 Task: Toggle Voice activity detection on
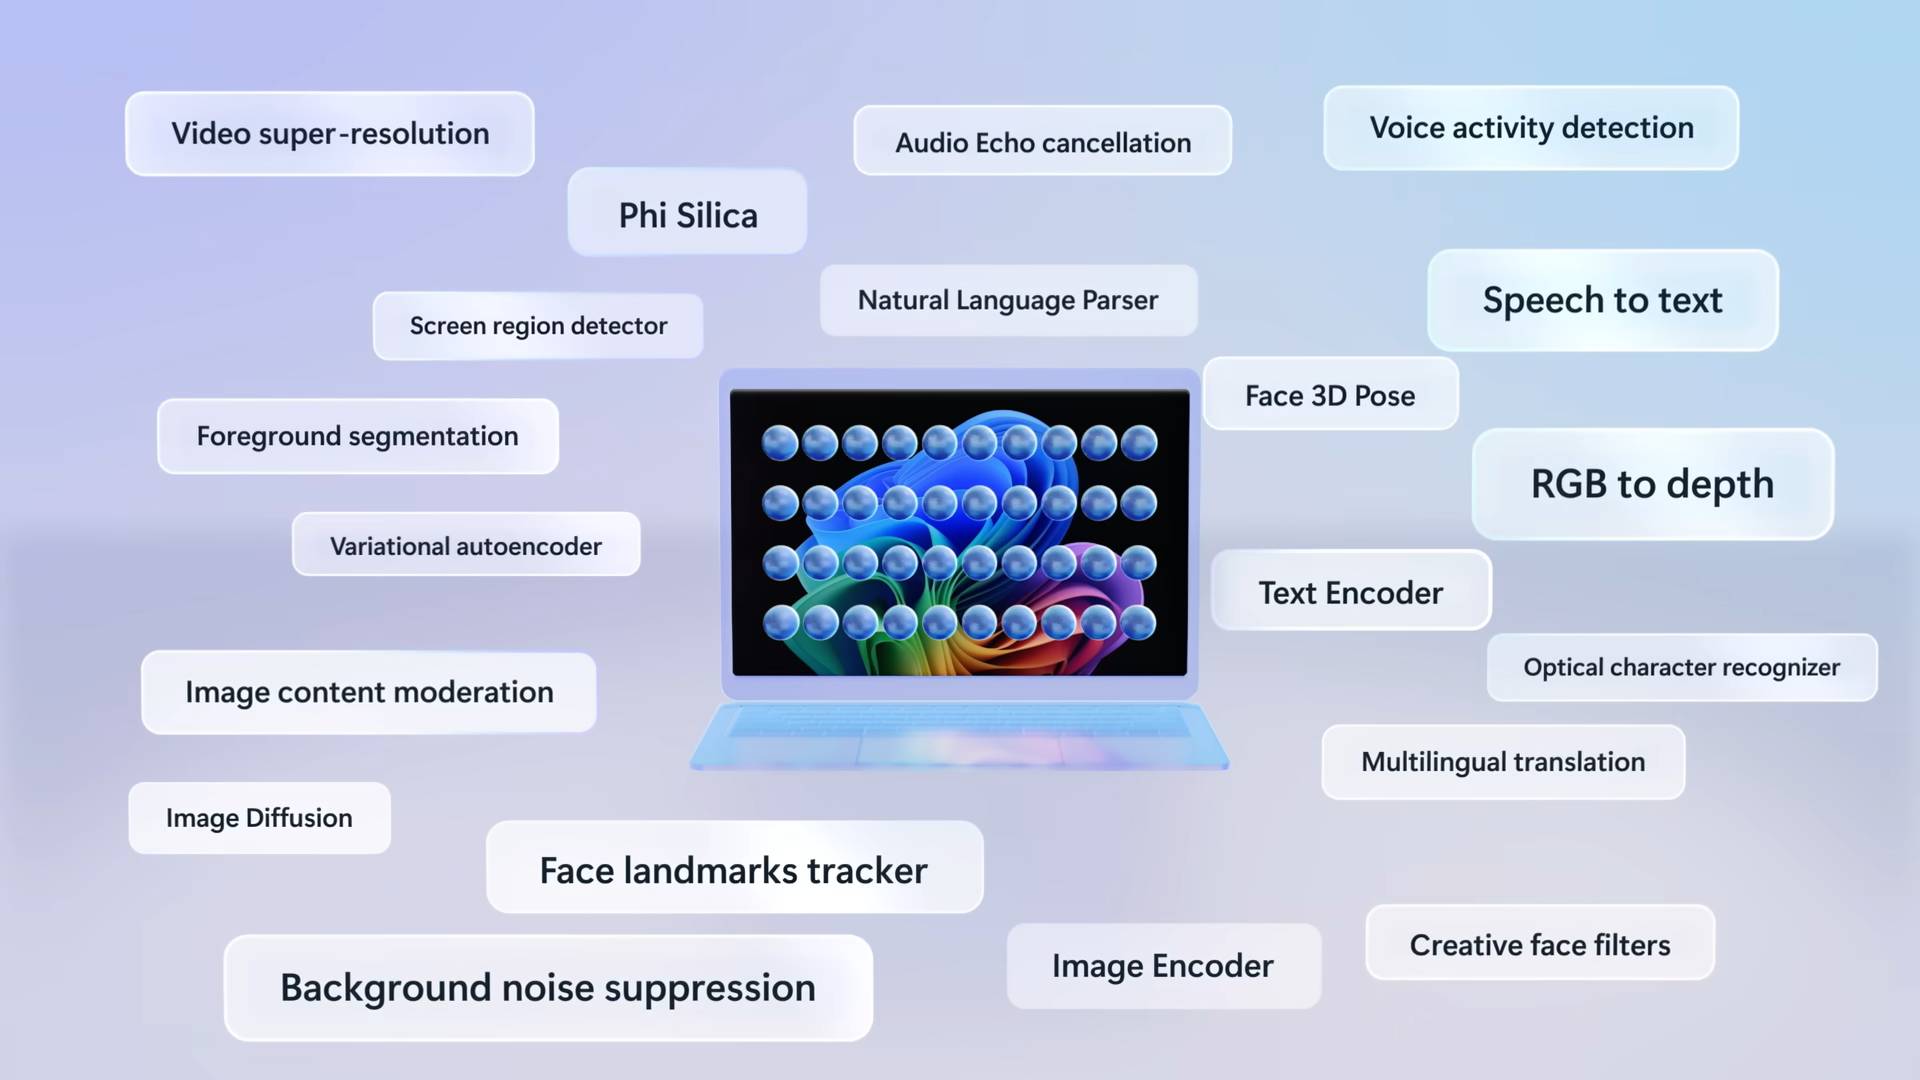[1532, 128]
